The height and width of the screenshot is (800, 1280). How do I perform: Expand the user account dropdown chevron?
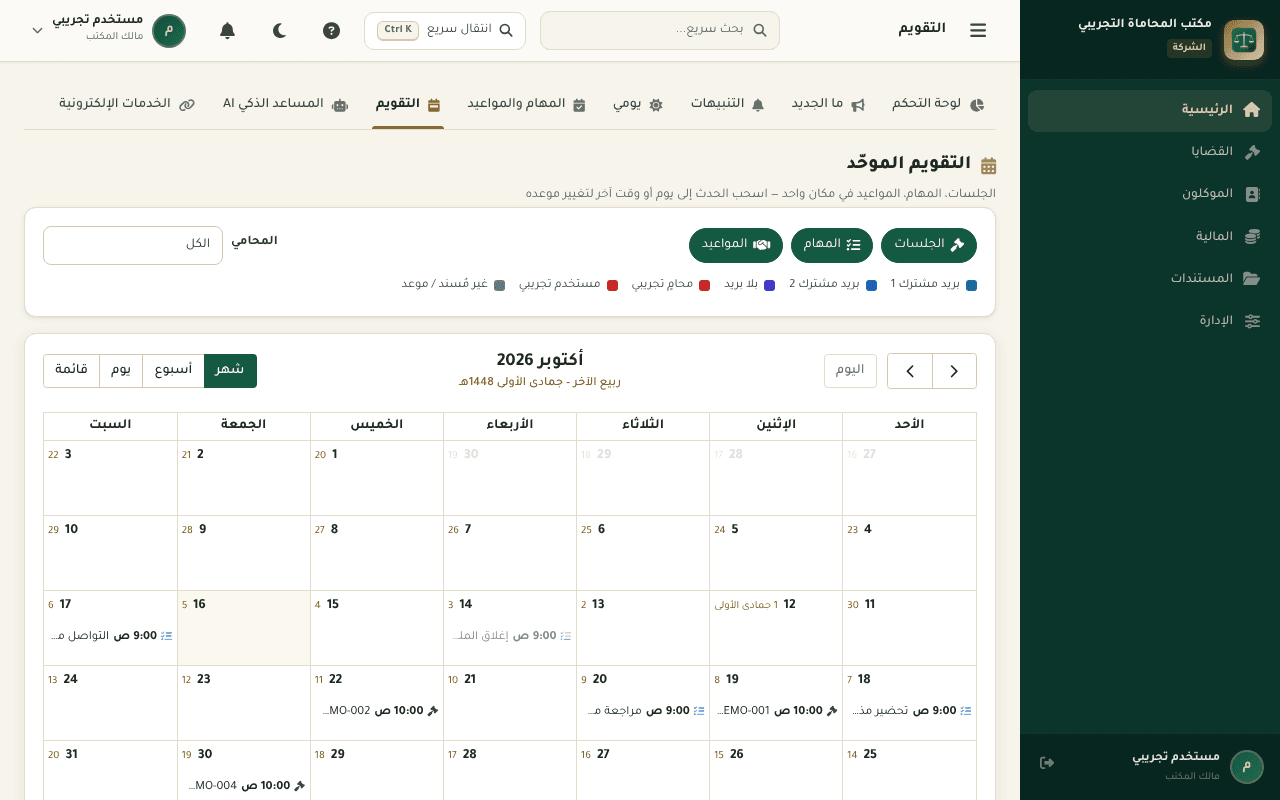[x=38, y=30]
